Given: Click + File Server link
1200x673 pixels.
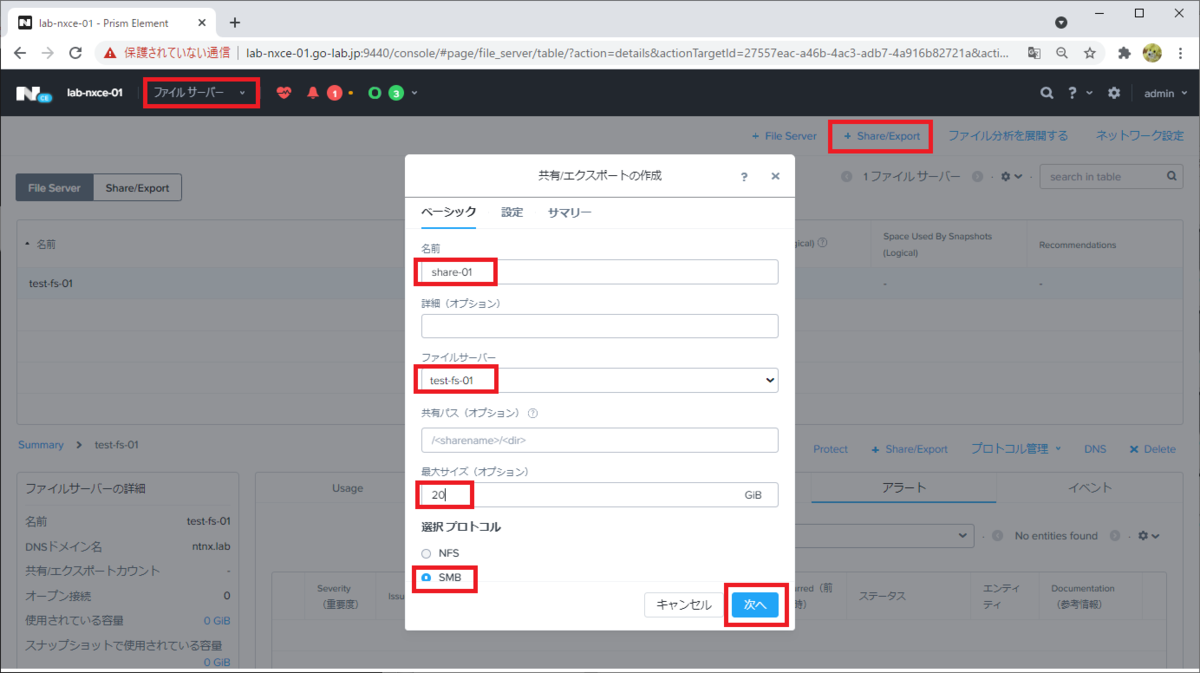Looking at the screenshot, I should tap(784, 135).
